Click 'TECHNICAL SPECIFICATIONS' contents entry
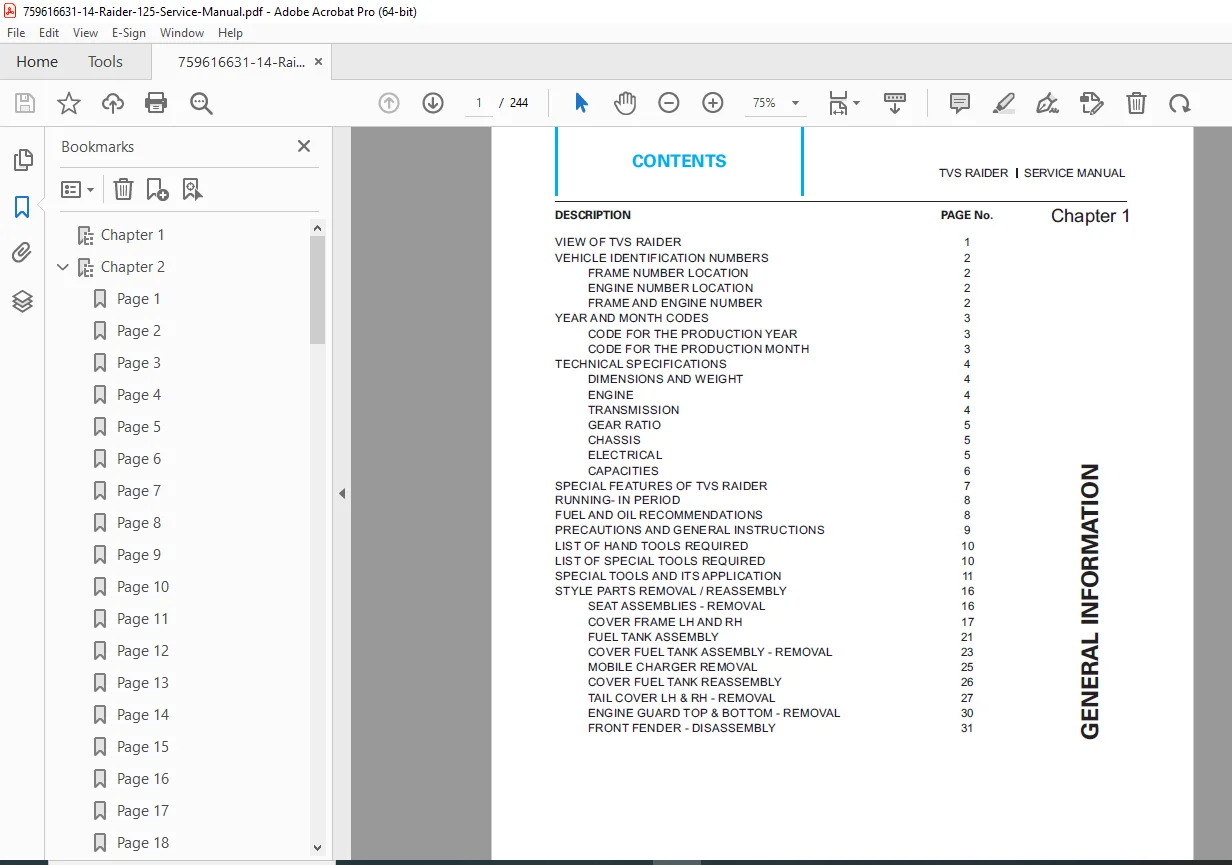The height and width of the screenshot is (865, 1232). 641,364
